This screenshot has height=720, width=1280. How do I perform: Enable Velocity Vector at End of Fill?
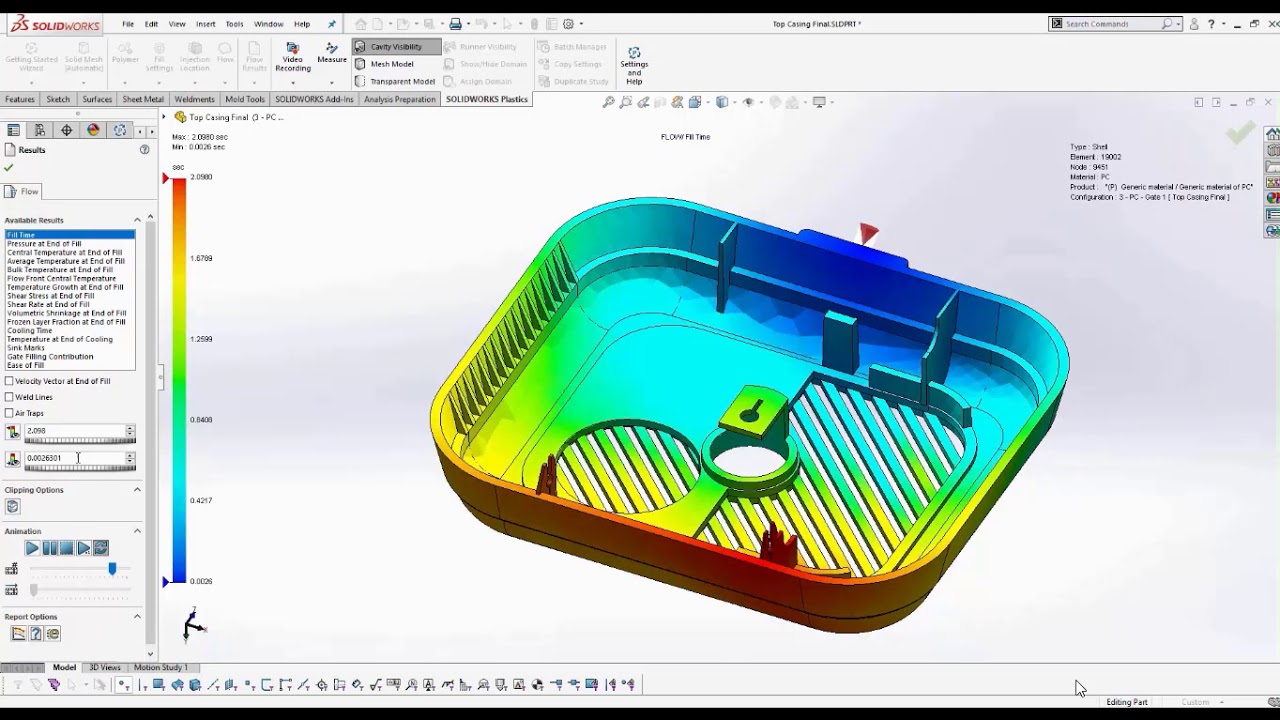[9, 381]
